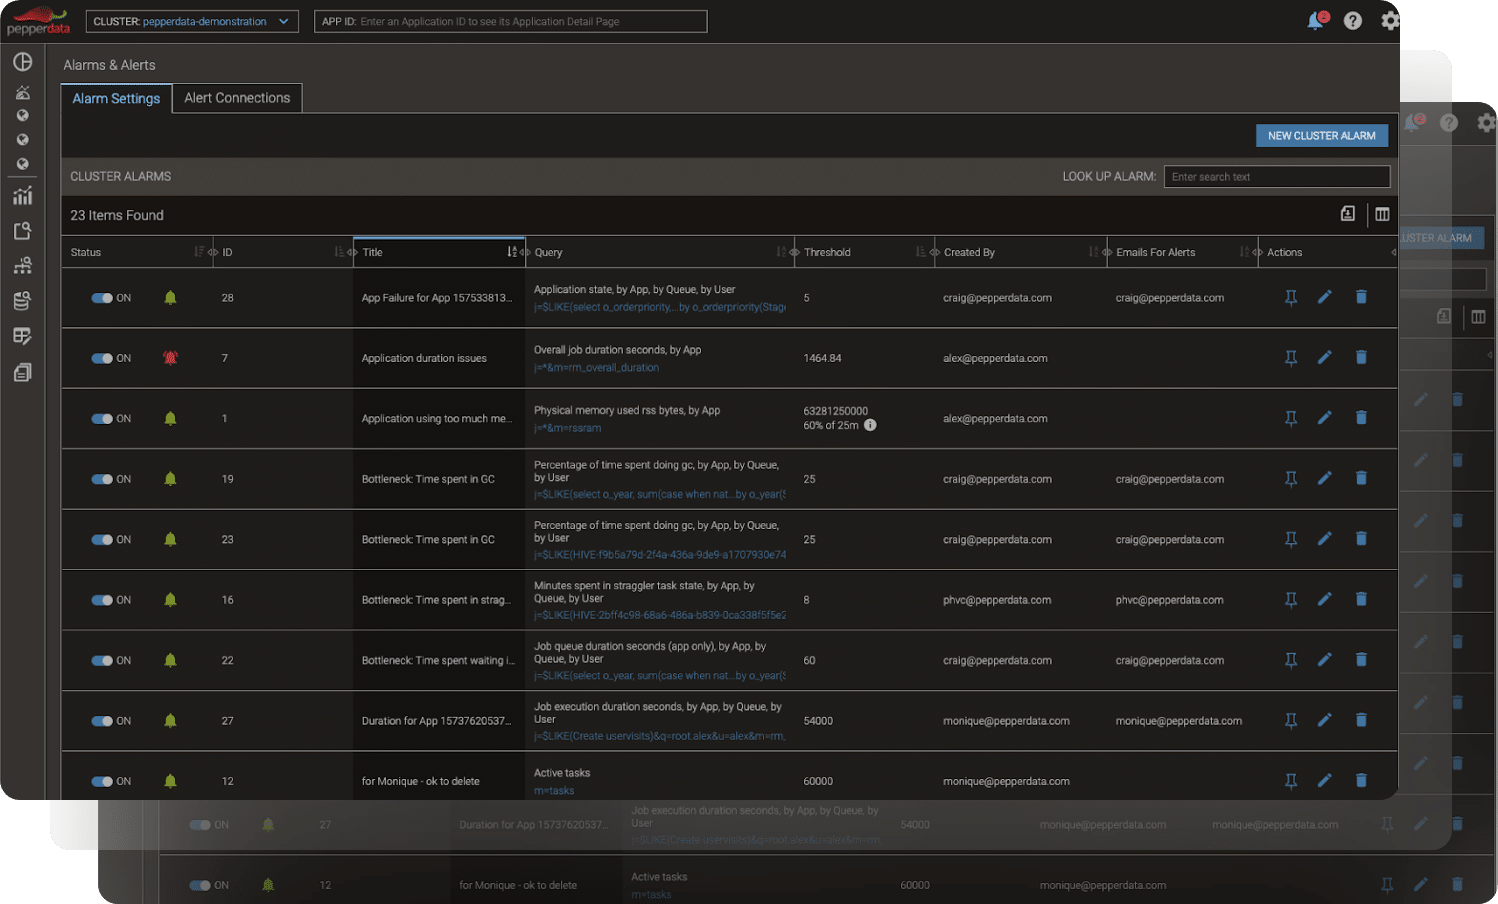
Task: Click the help icon in background window
Action: [1449, 123]
